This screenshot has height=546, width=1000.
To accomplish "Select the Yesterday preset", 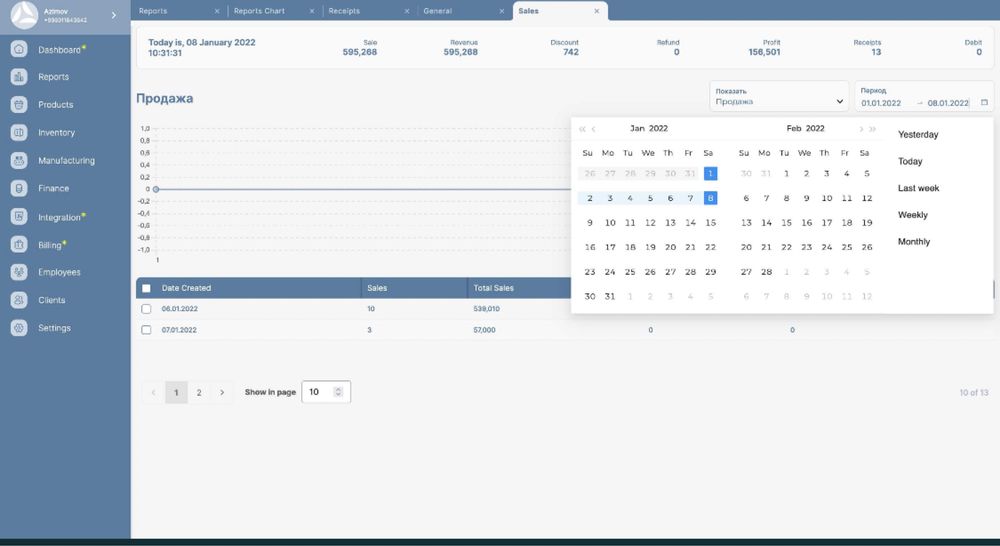I will pyautogui.click(x=918, y=135).
